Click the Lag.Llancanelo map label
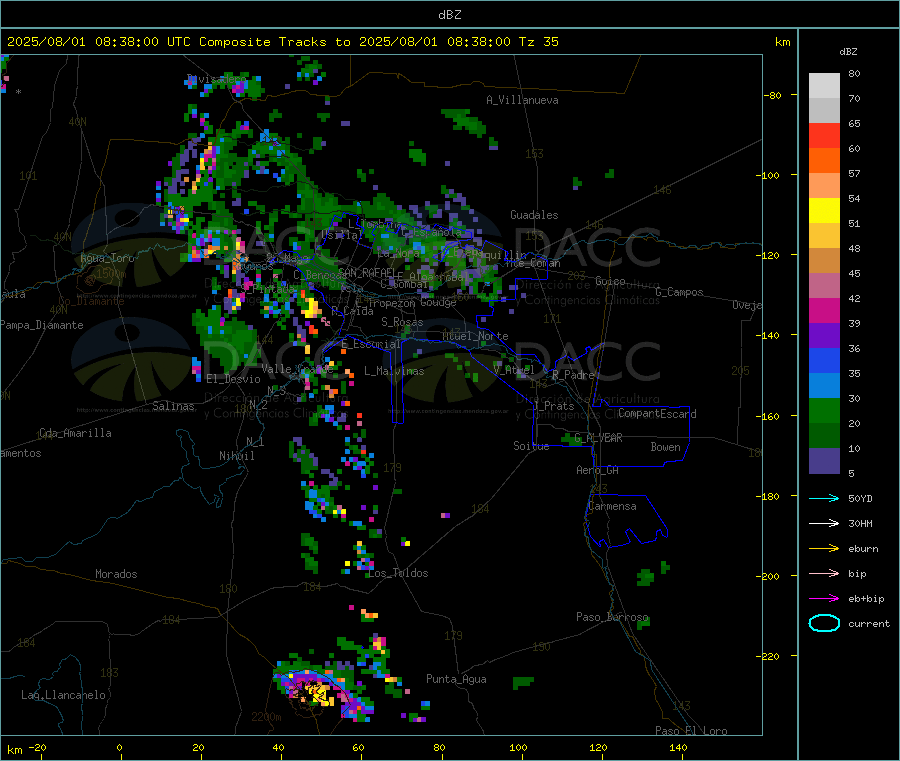 (x=63, y=695)
